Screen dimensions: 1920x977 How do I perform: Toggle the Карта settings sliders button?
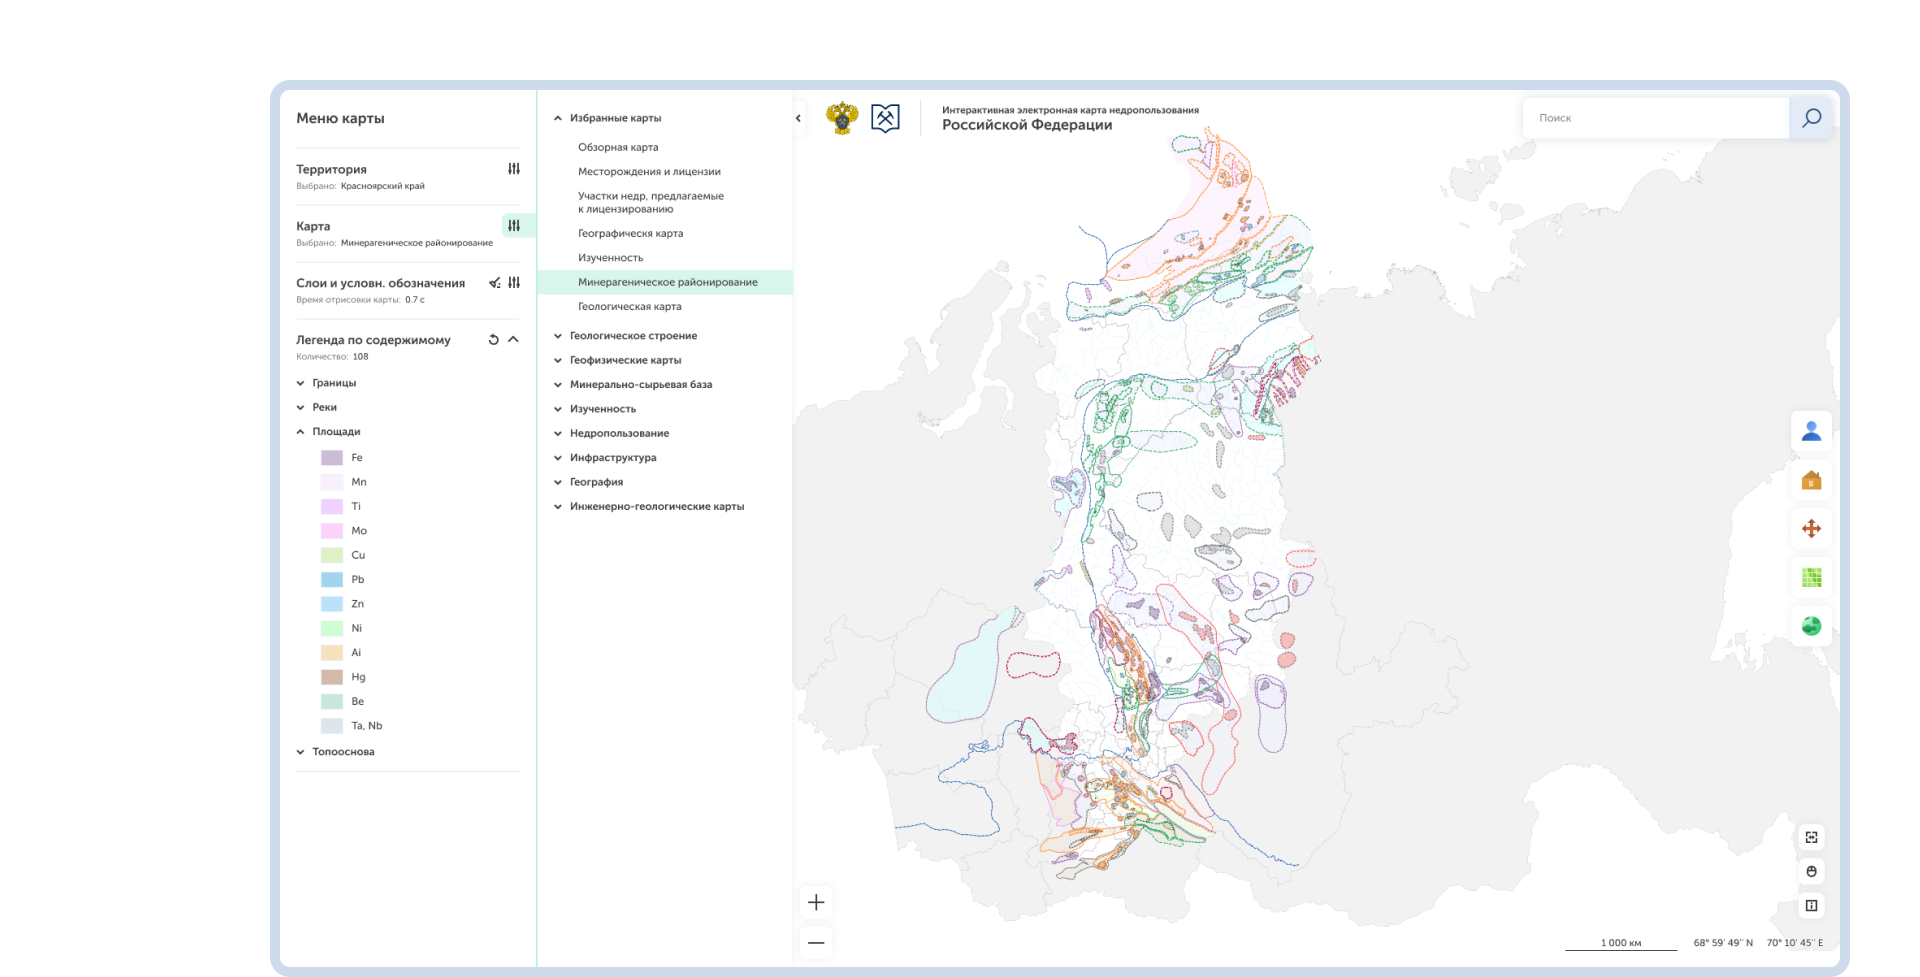[x=513, y=226]
